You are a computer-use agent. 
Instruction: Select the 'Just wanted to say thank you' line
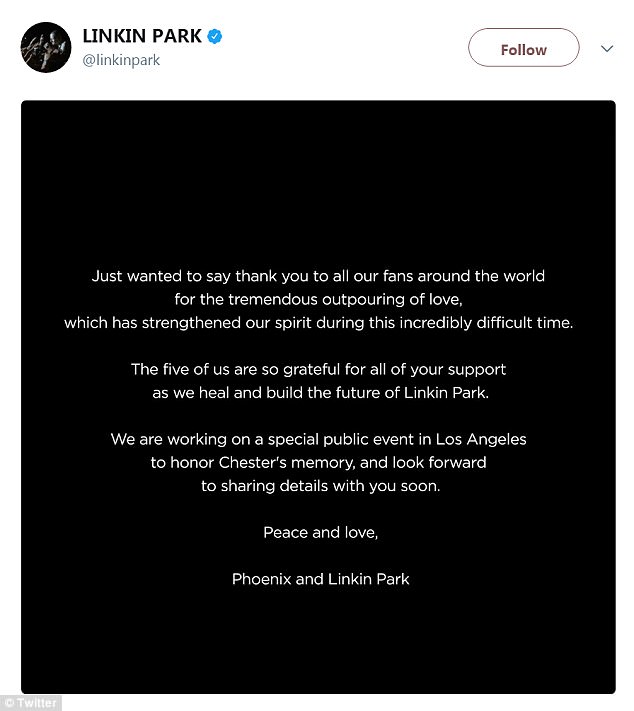pos(318,276)
